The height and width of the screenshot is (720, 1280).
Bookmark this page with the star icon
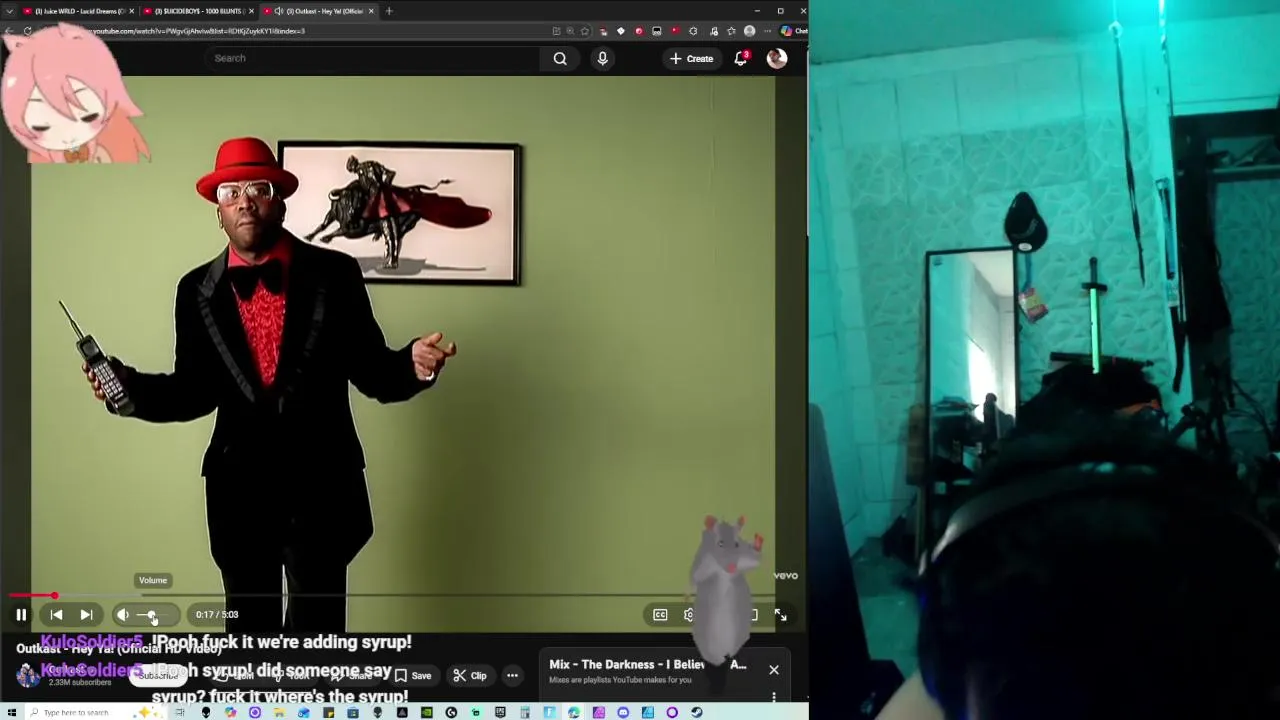click(585, 31)
